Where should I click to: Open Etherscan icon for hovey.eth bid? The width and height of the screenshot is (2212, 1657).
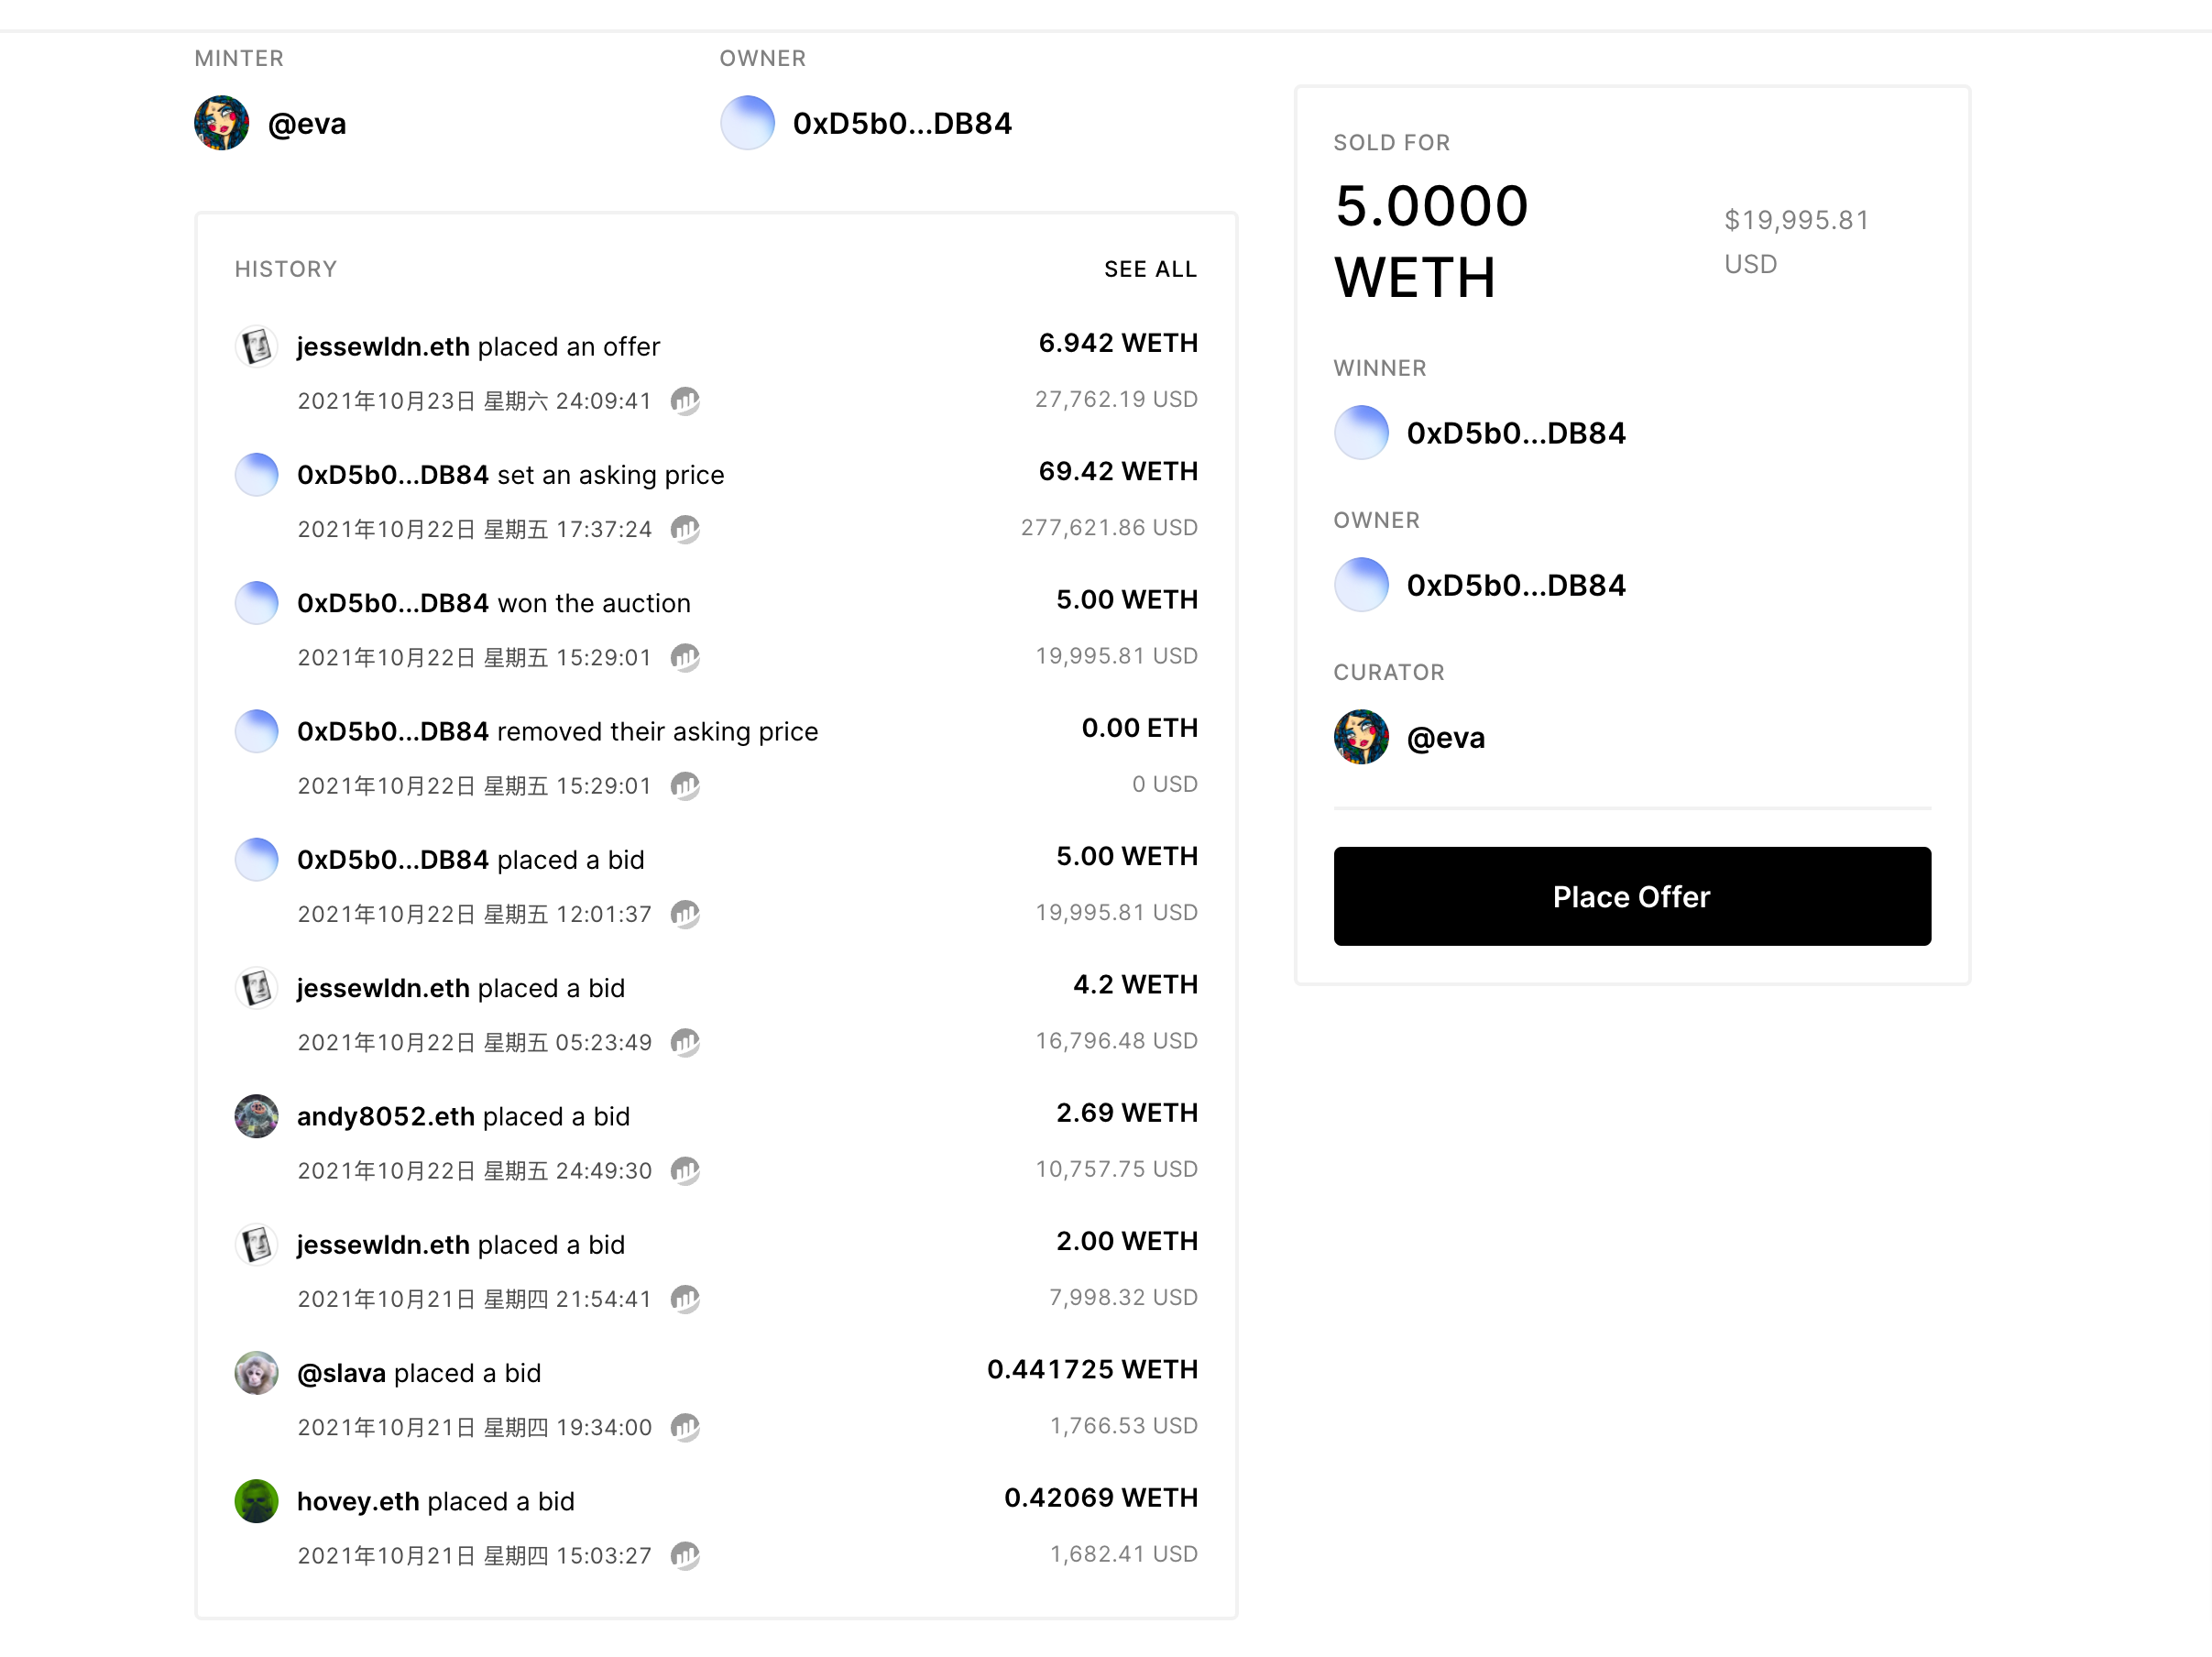(x=685, y=1555)
